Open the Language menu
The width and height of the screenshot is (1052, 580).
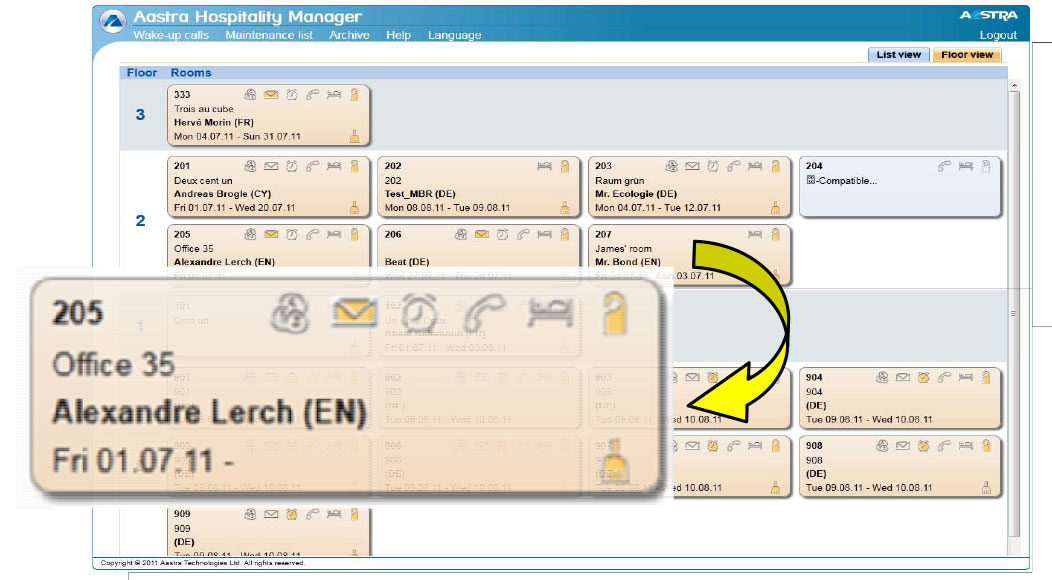(x=454, y=35)
